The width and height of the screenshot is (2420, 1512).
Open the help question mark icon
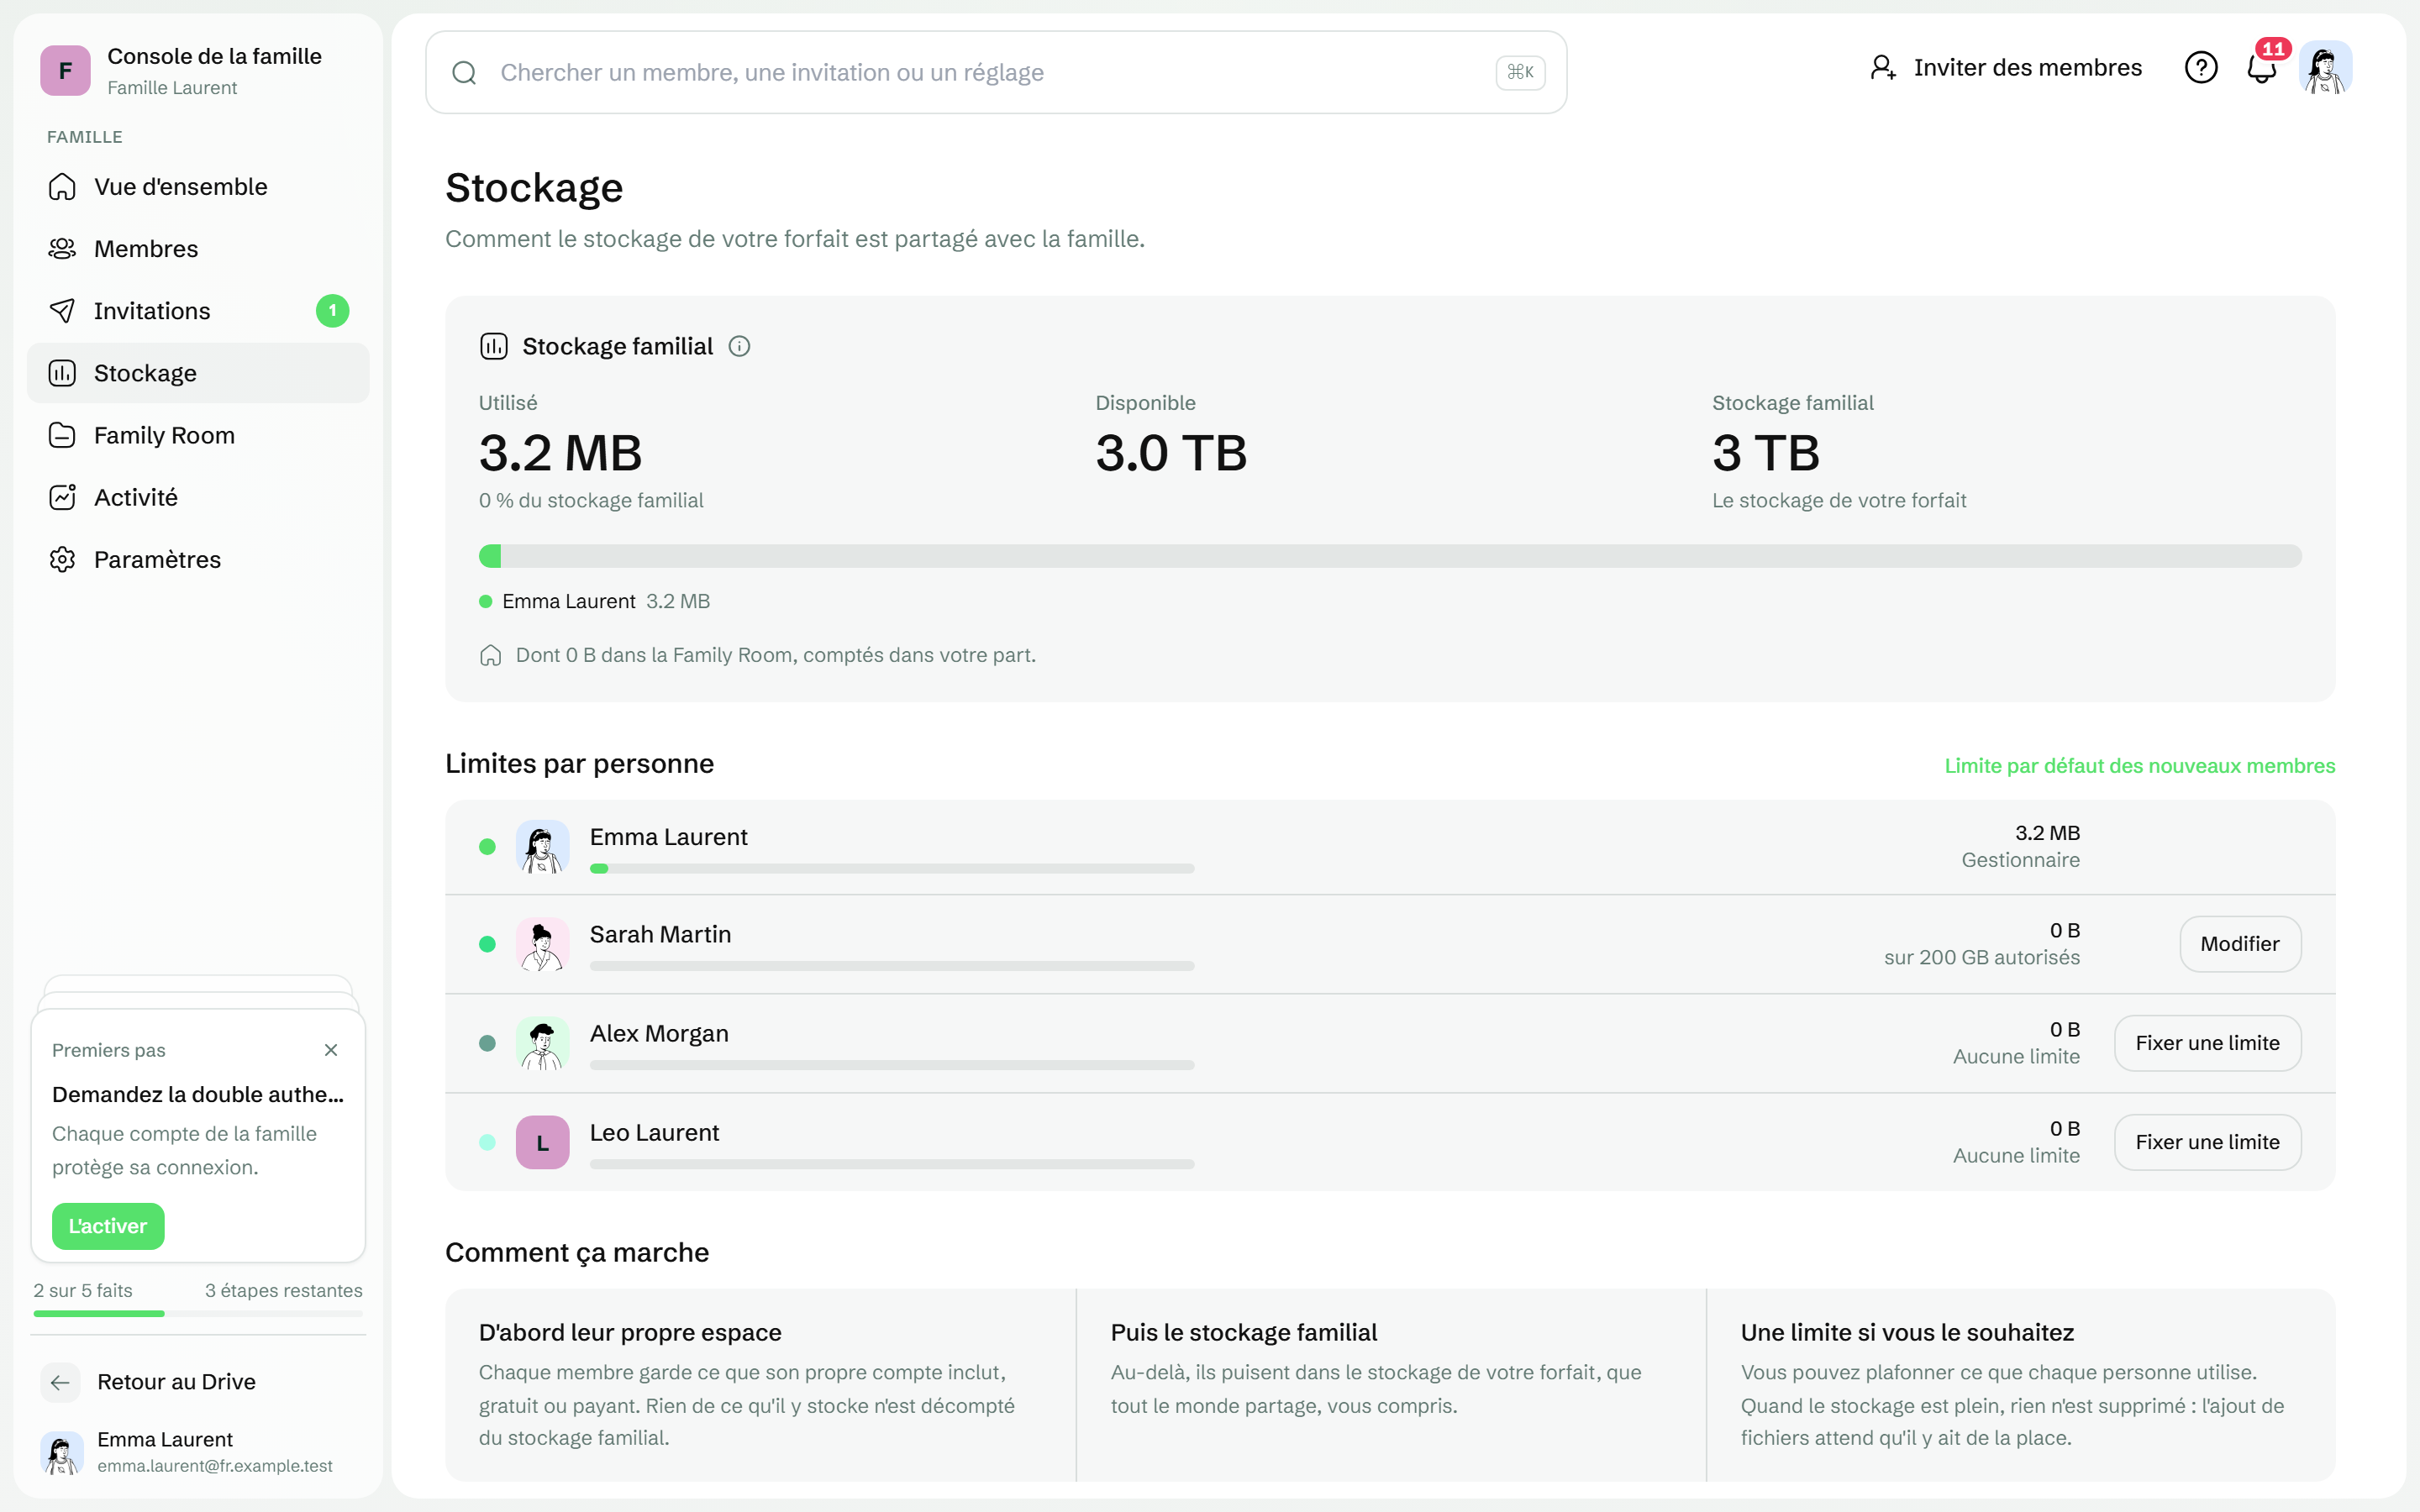point(2200,68)
